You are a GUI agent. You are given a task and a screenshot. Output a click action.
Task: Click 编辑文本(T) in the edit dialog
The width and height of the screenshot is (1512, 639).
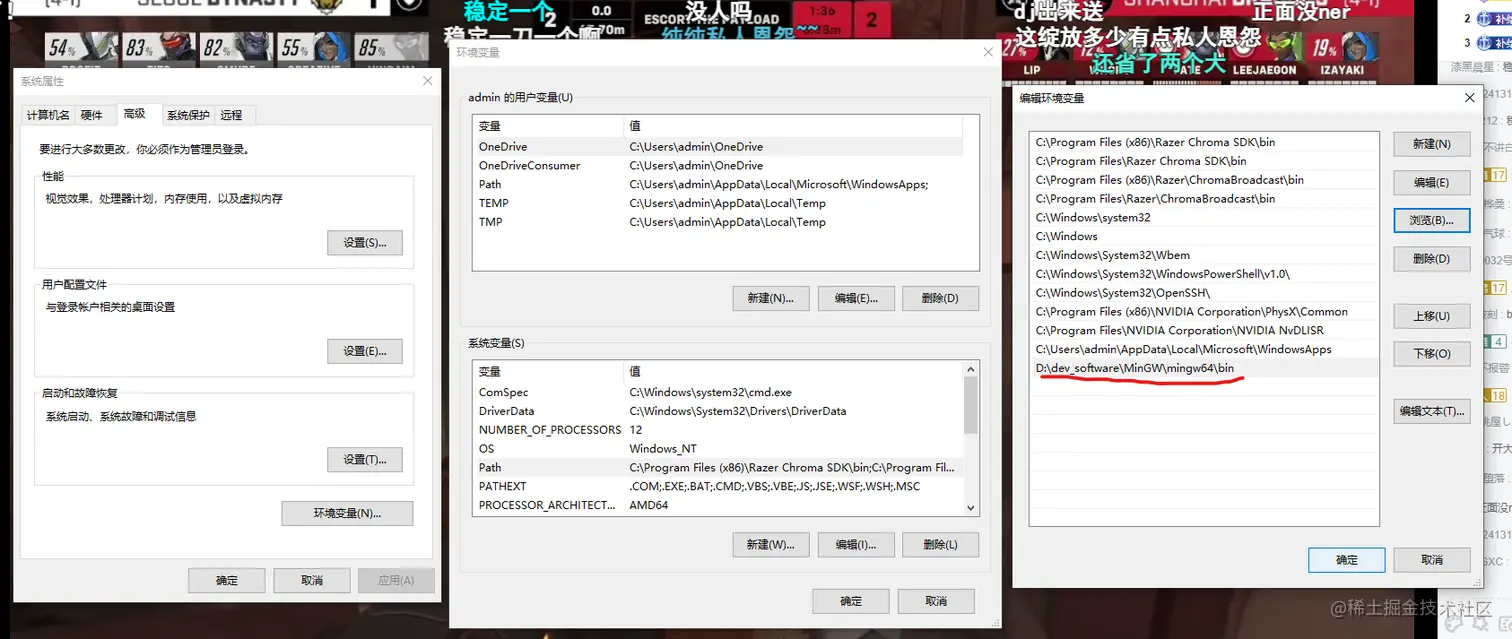[x=1431, y=411]
